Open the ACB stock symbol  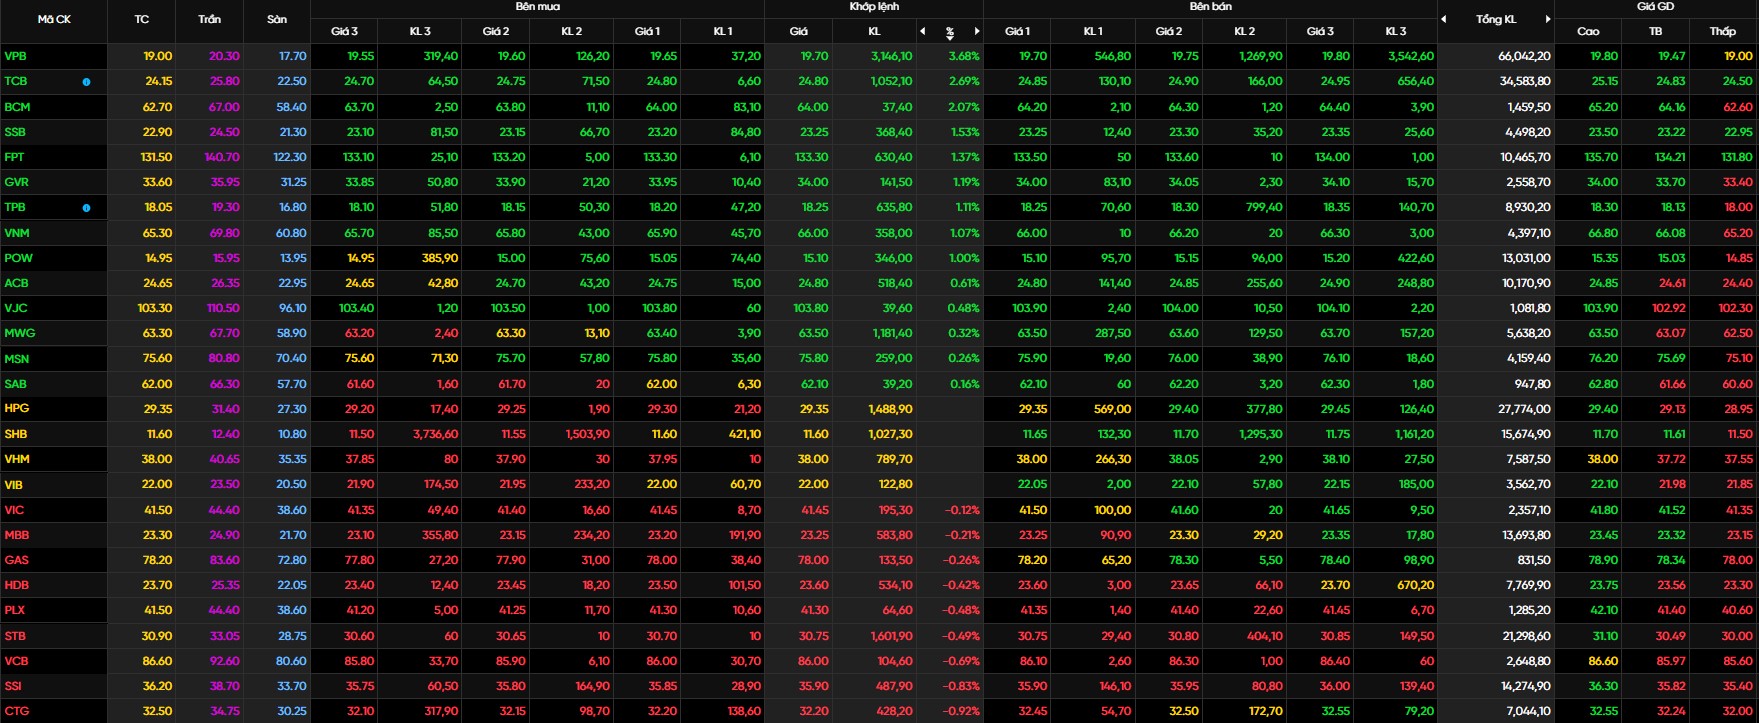tap(16, 283)
